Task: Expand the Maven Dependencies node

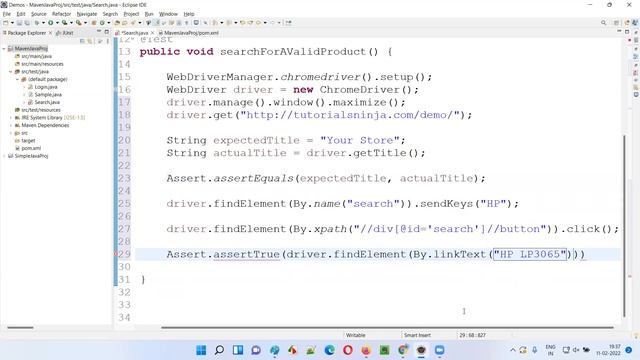Action: [11, 125]
